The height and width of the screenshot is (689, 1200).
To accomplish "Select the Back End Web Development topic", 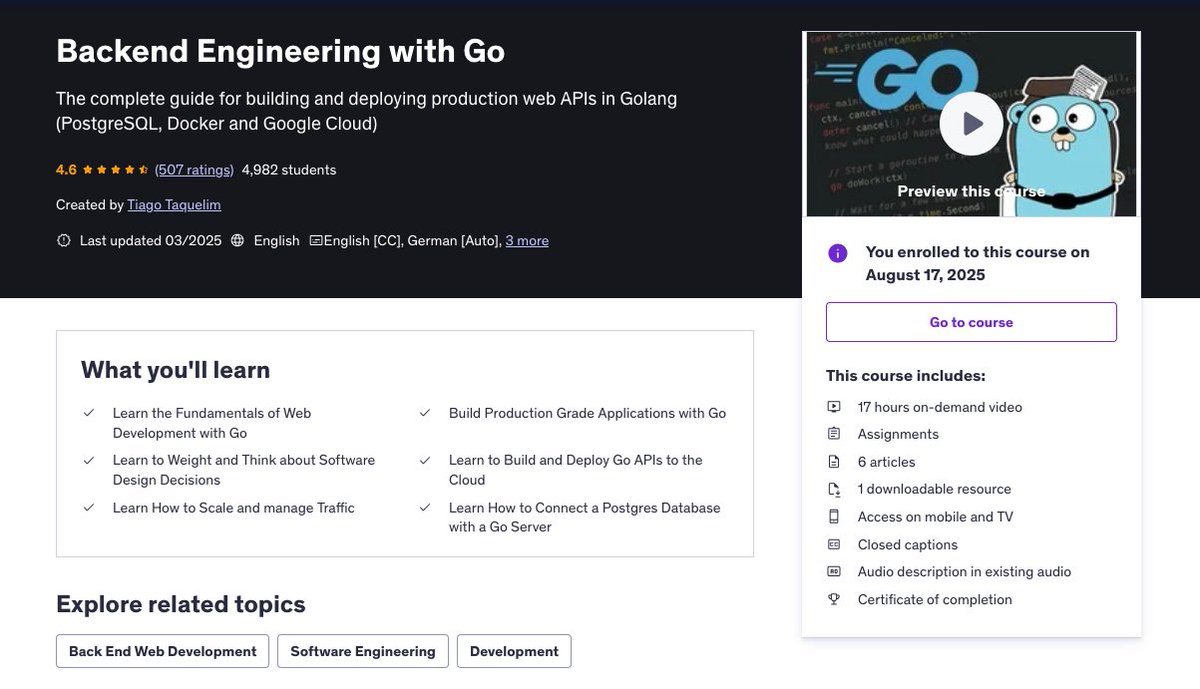I will click(x=162, y=651).
